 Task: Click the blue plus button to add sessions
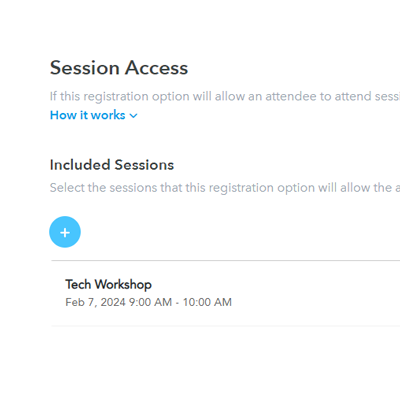coord(65,232)
